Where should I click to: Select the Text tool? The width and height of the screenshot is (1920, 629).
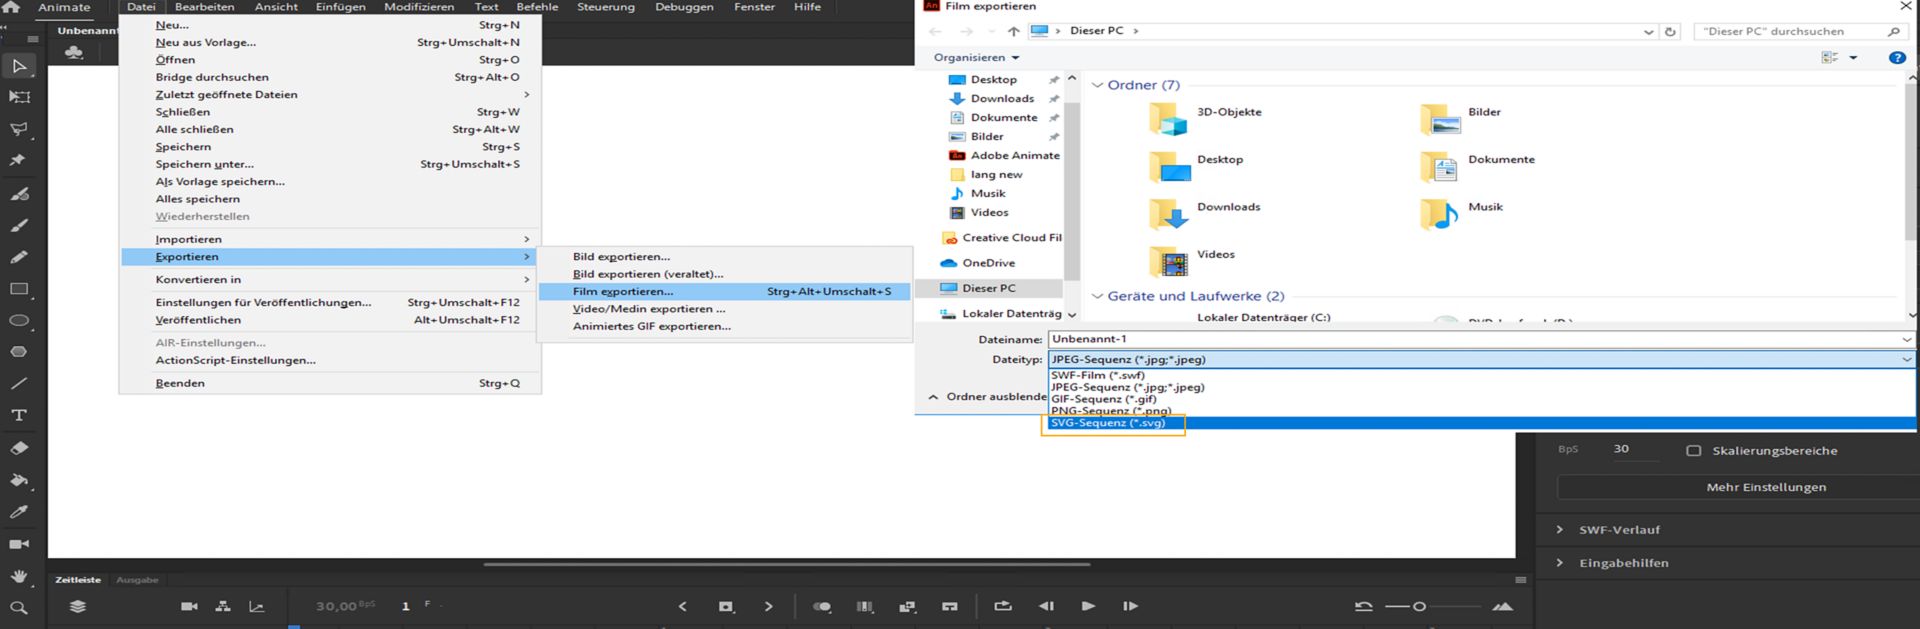click(x=19, y=415)
